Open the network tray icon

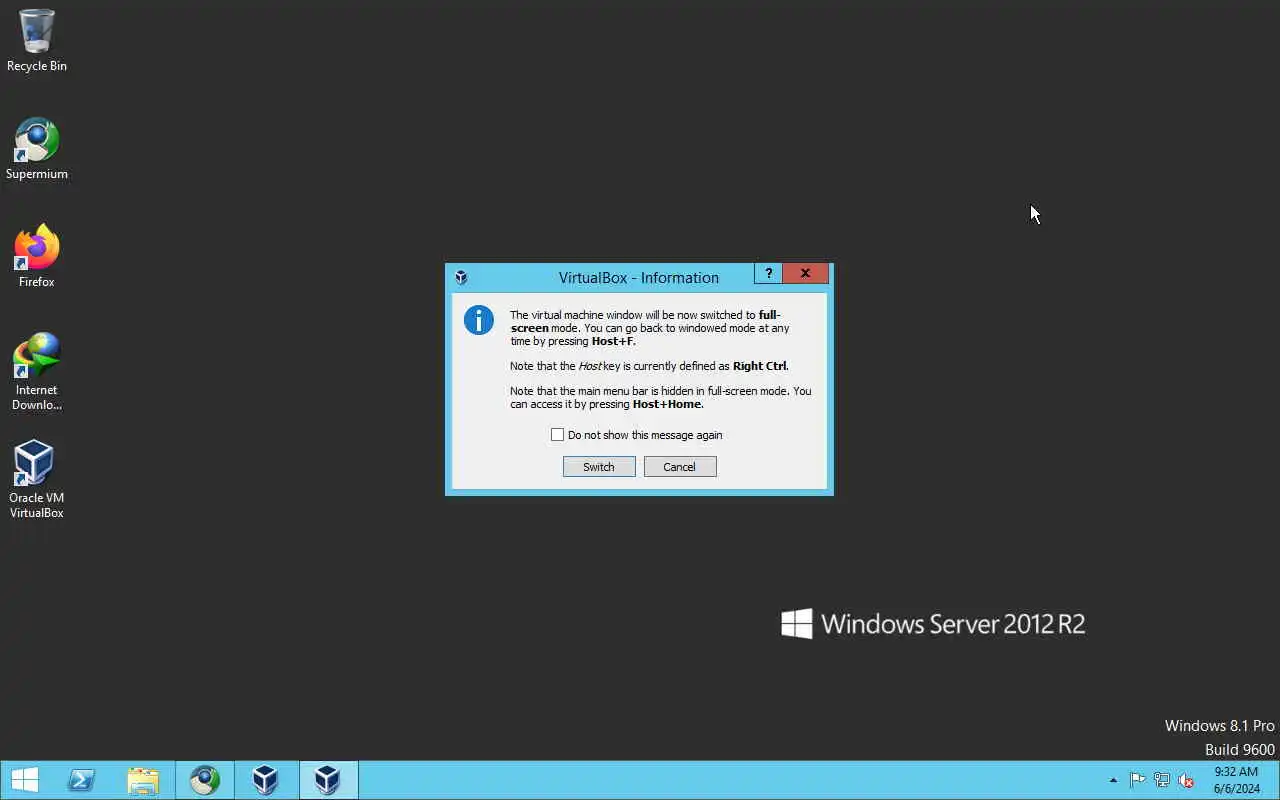tap(1162, 780)
